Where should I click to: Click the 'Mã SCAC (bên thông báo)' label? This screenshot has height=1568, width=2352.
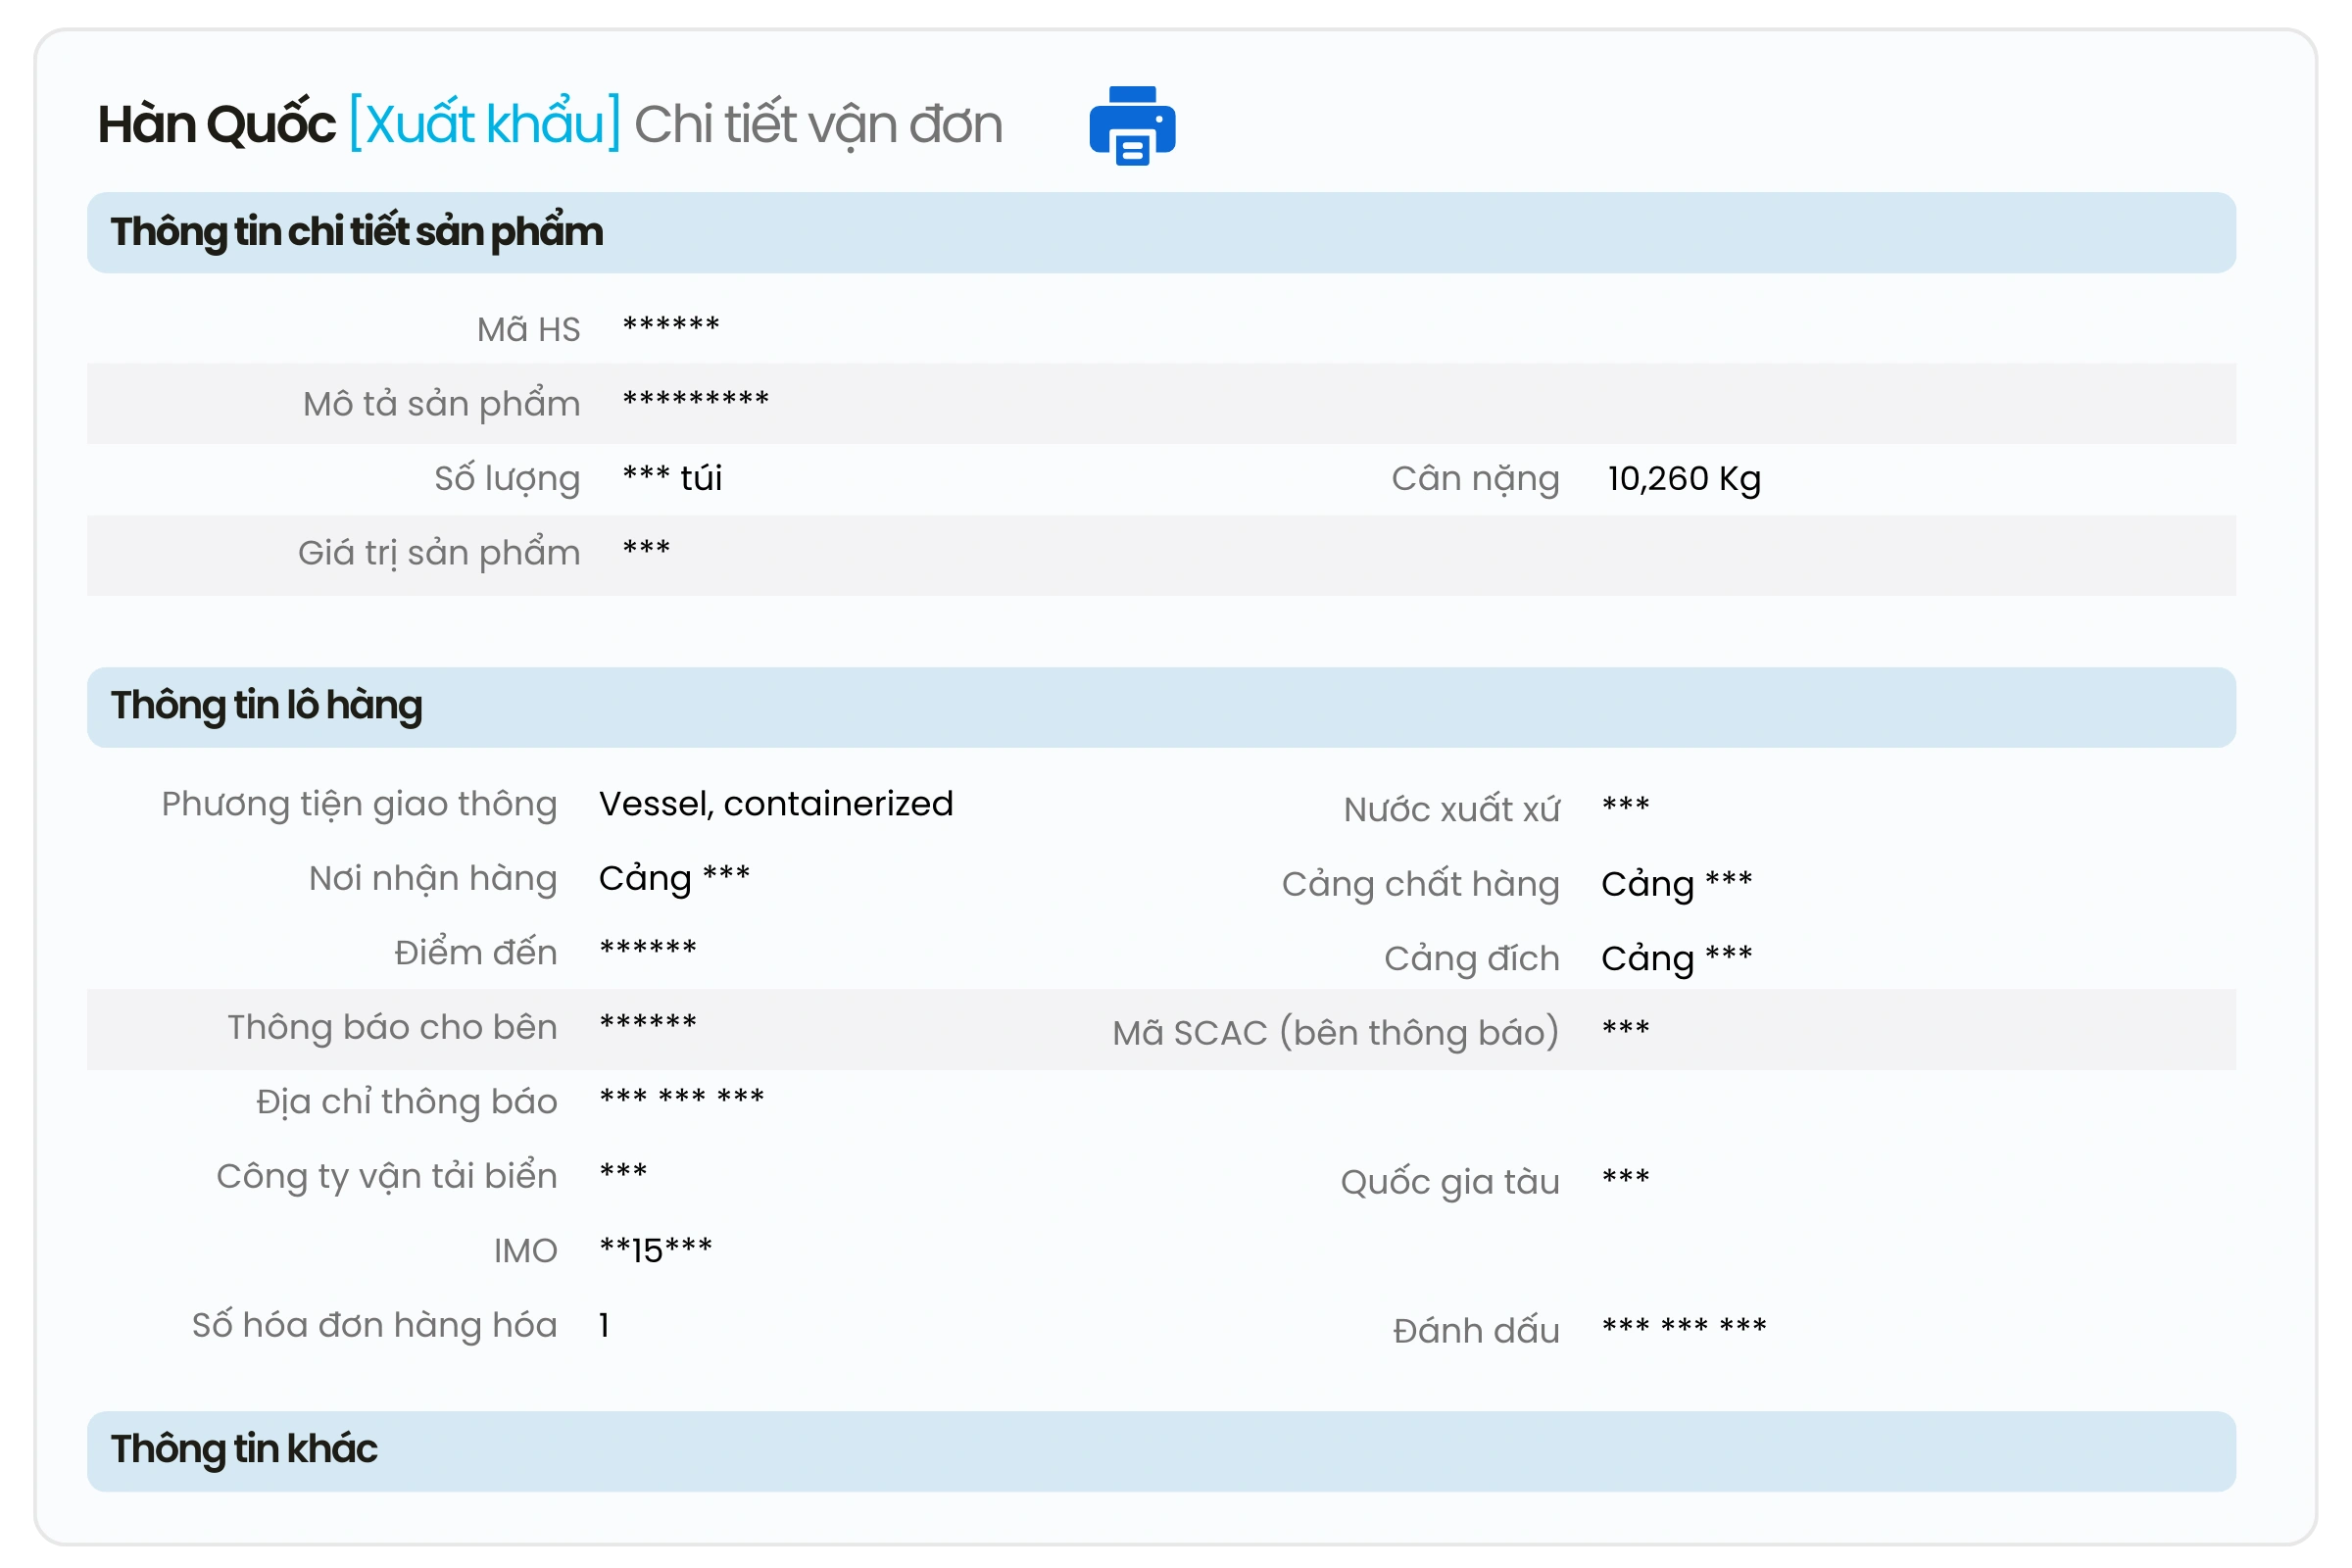coord(1335,1033)
